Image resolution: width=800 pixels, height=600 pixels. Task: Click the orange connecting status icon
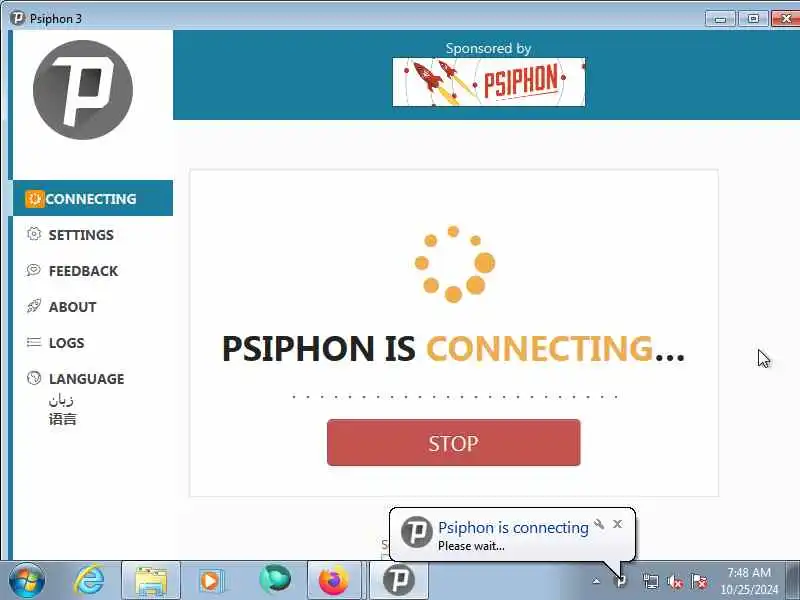coord(34,199)
